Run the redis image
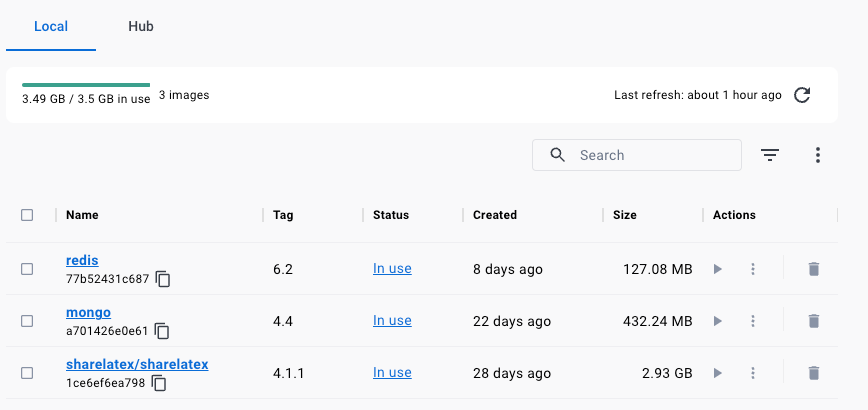This screenshot has height=410, width=868. click(x=717, y=269)
